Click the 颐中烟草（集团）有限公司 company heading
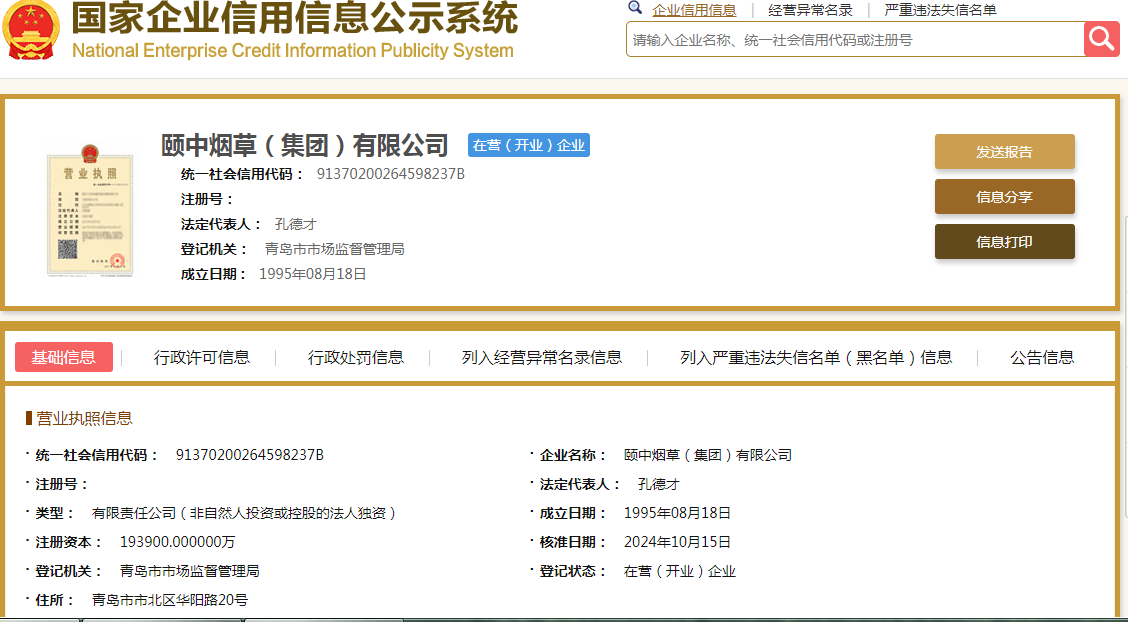 (305, 146)
